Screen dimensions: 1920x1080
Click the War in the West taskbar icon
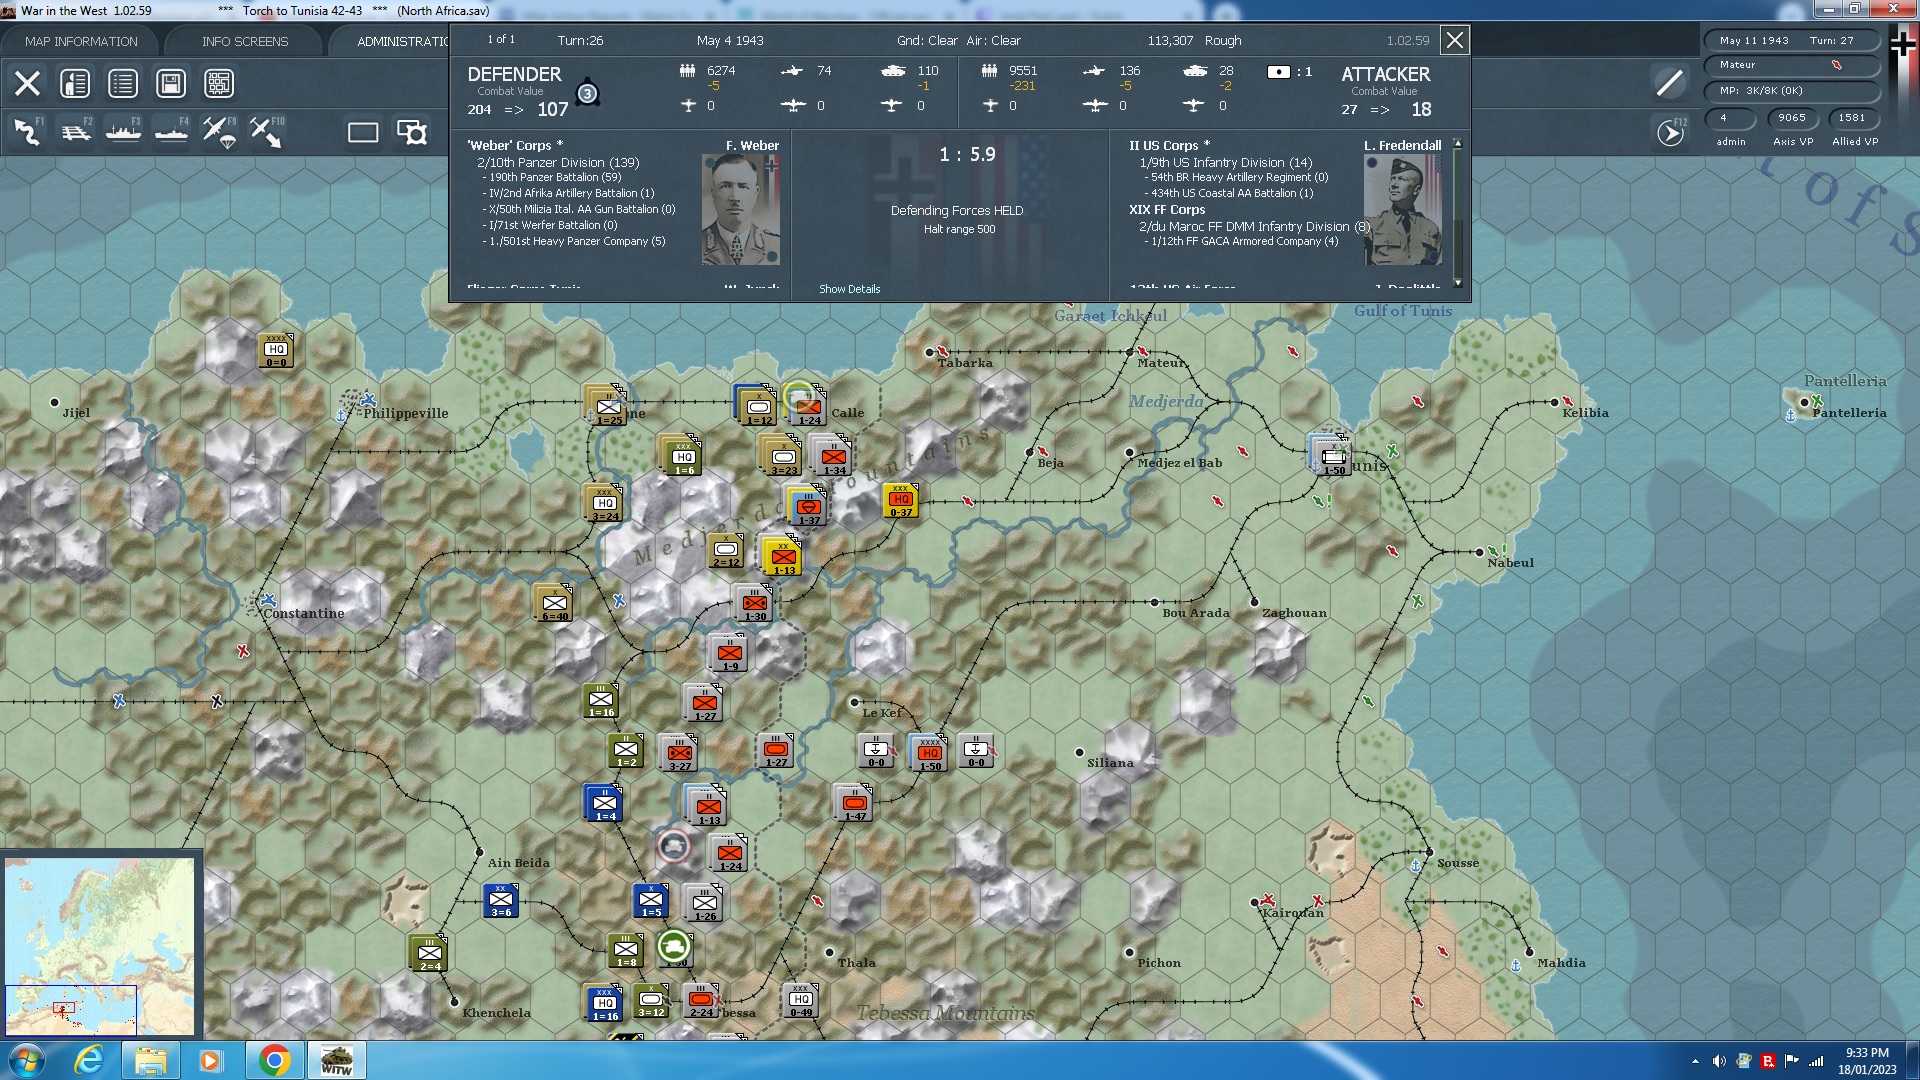coord(337,1059)
